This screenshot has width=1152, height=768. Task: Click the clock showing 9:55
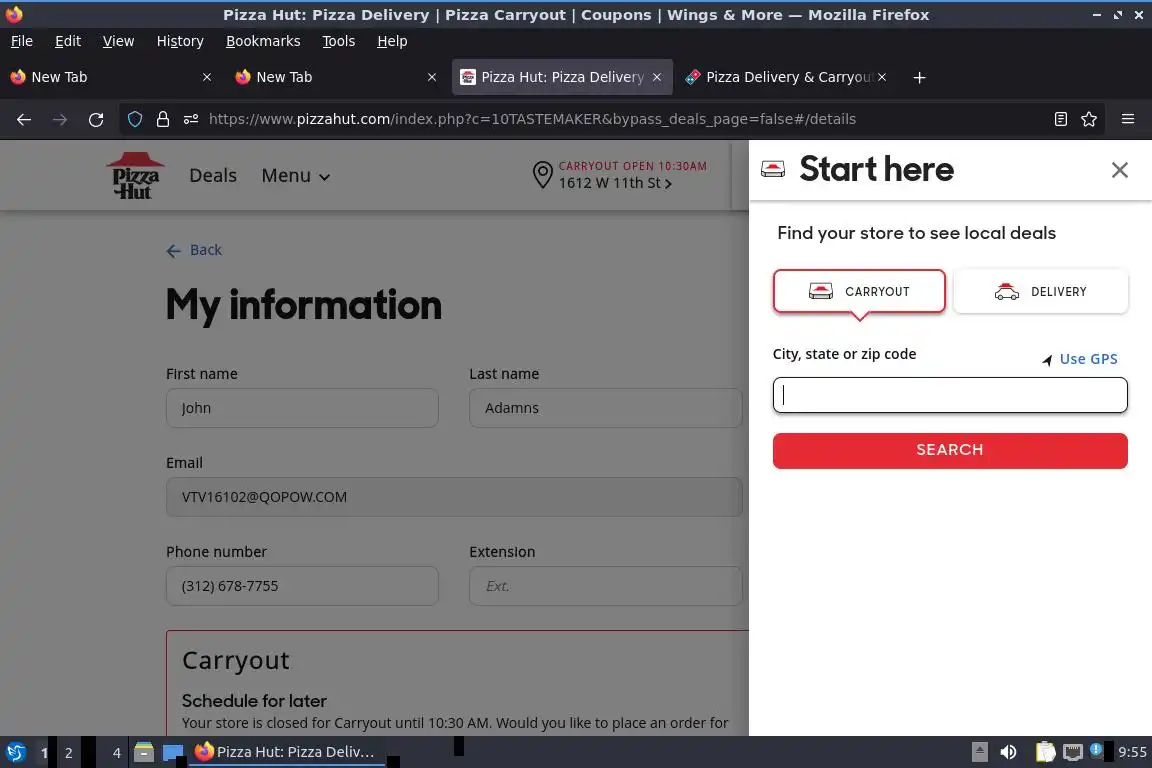click(1132, 752)
